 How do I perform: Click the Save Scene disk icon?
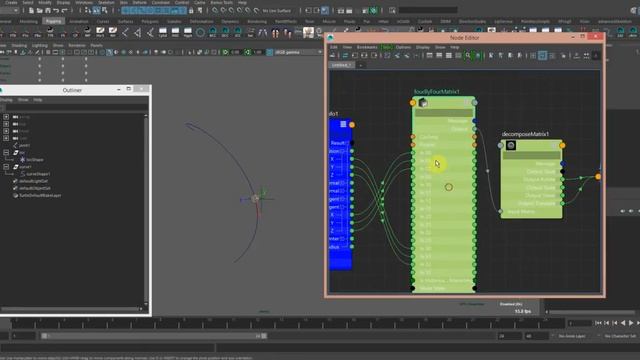(48, 11)
